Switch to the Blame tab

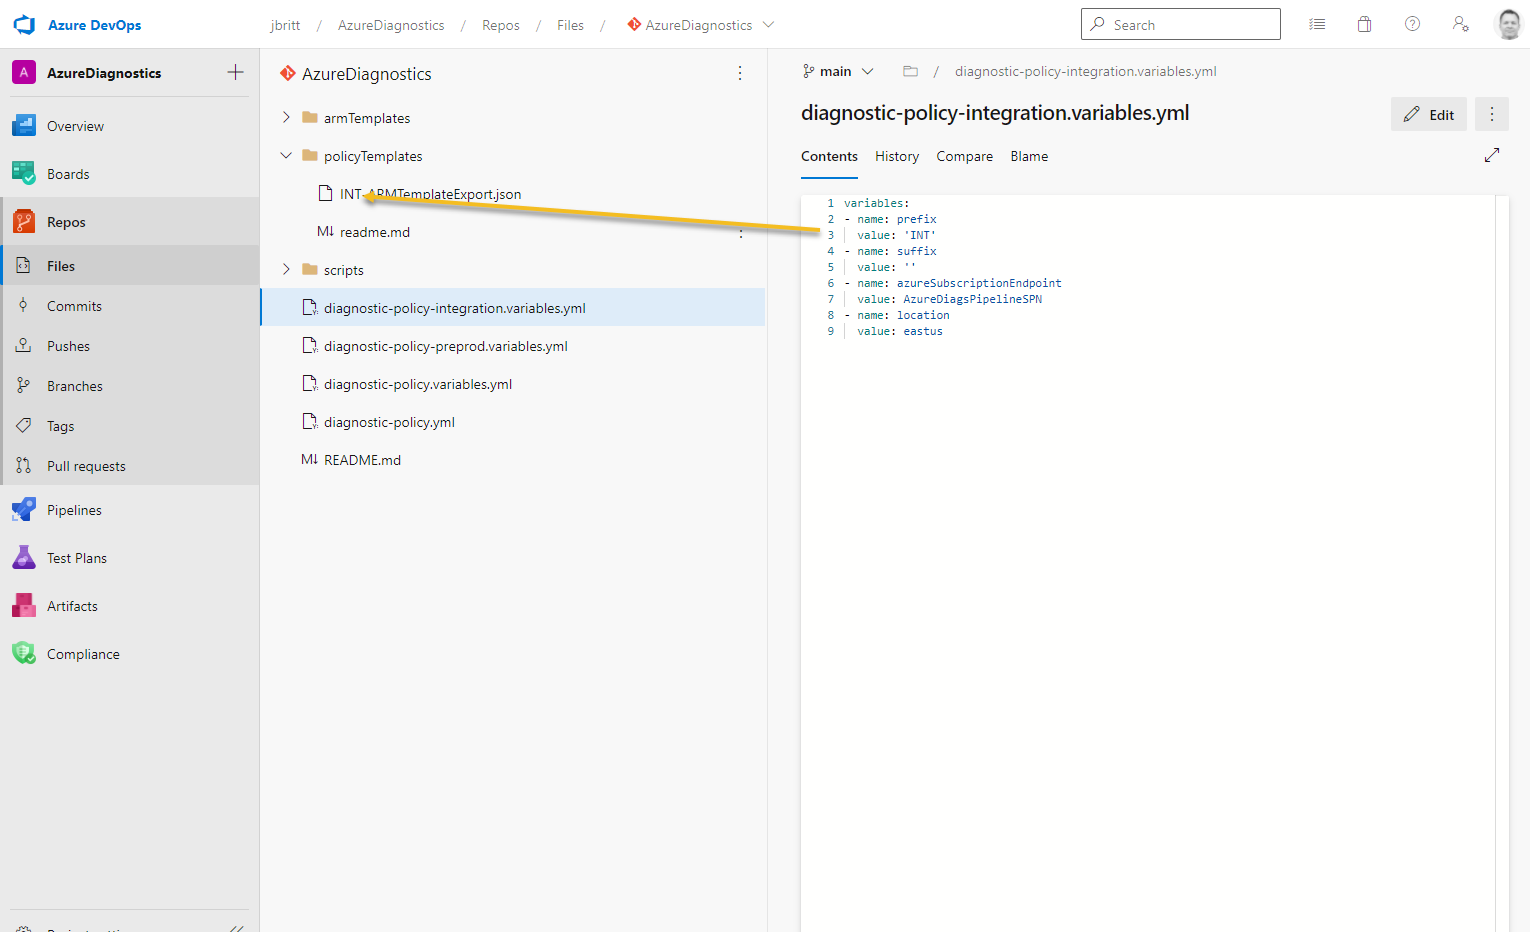1029,156
